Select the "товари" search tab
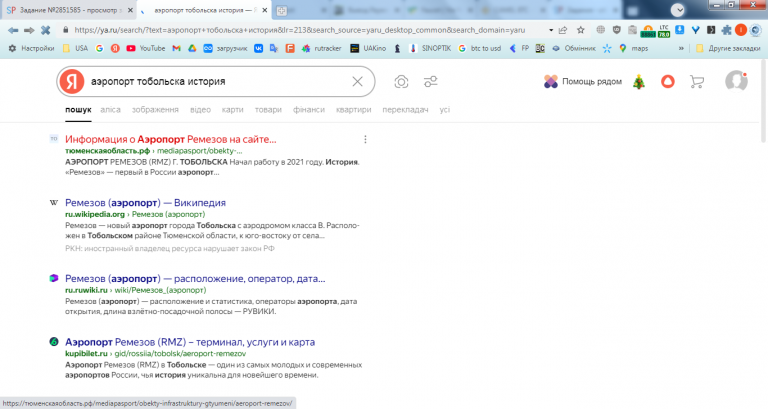The width and height of the screenshot is (768, 409). click(268, 110)
